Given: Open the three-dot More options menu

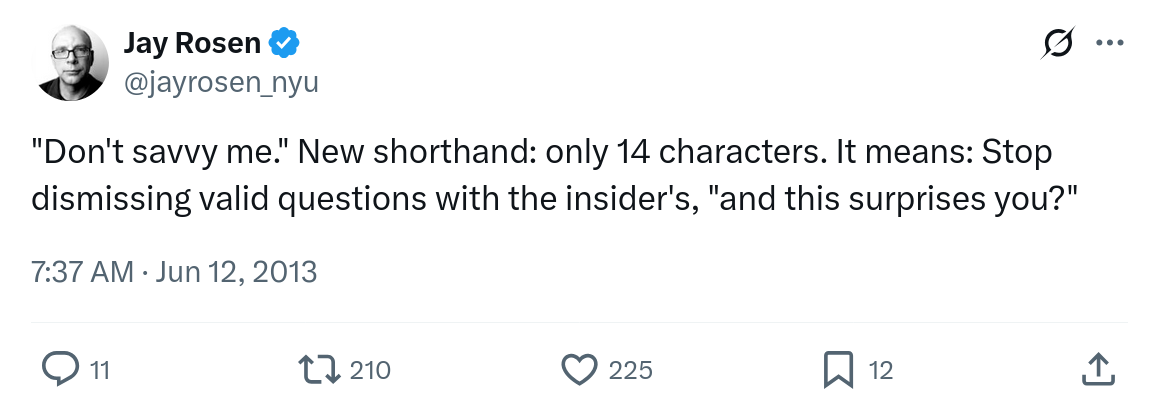Looking at the screenshot, I should pyautogui.click(x=1111, y=44).
